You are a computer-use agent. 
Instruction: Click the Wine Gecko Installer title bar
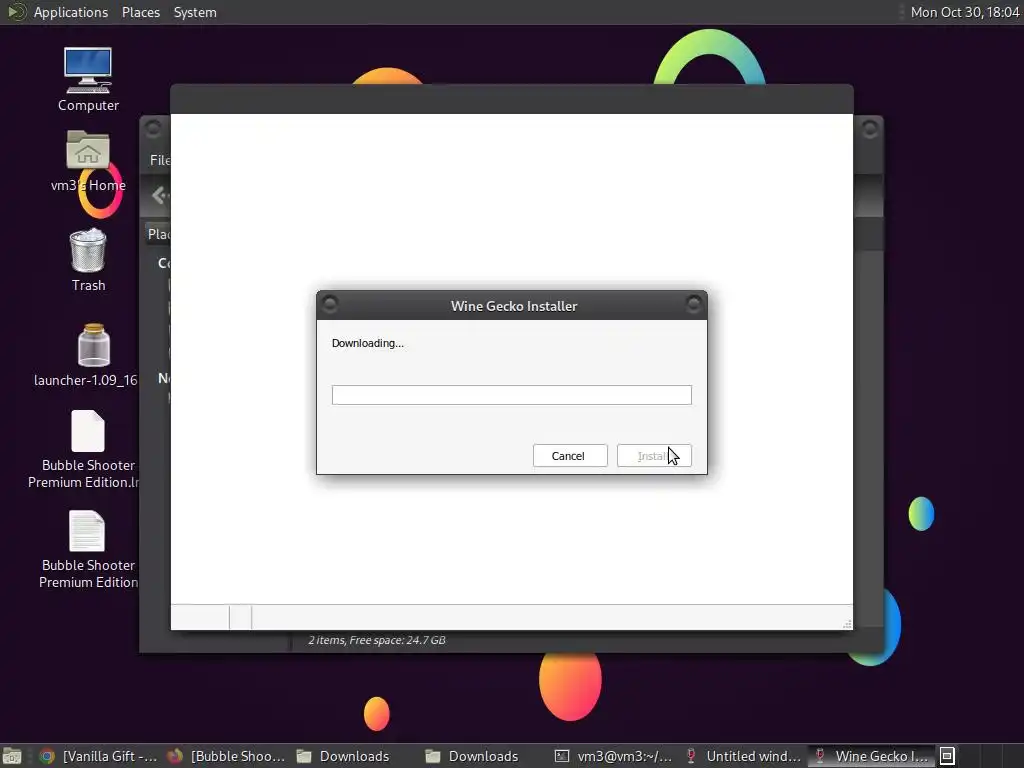[513, 306]
